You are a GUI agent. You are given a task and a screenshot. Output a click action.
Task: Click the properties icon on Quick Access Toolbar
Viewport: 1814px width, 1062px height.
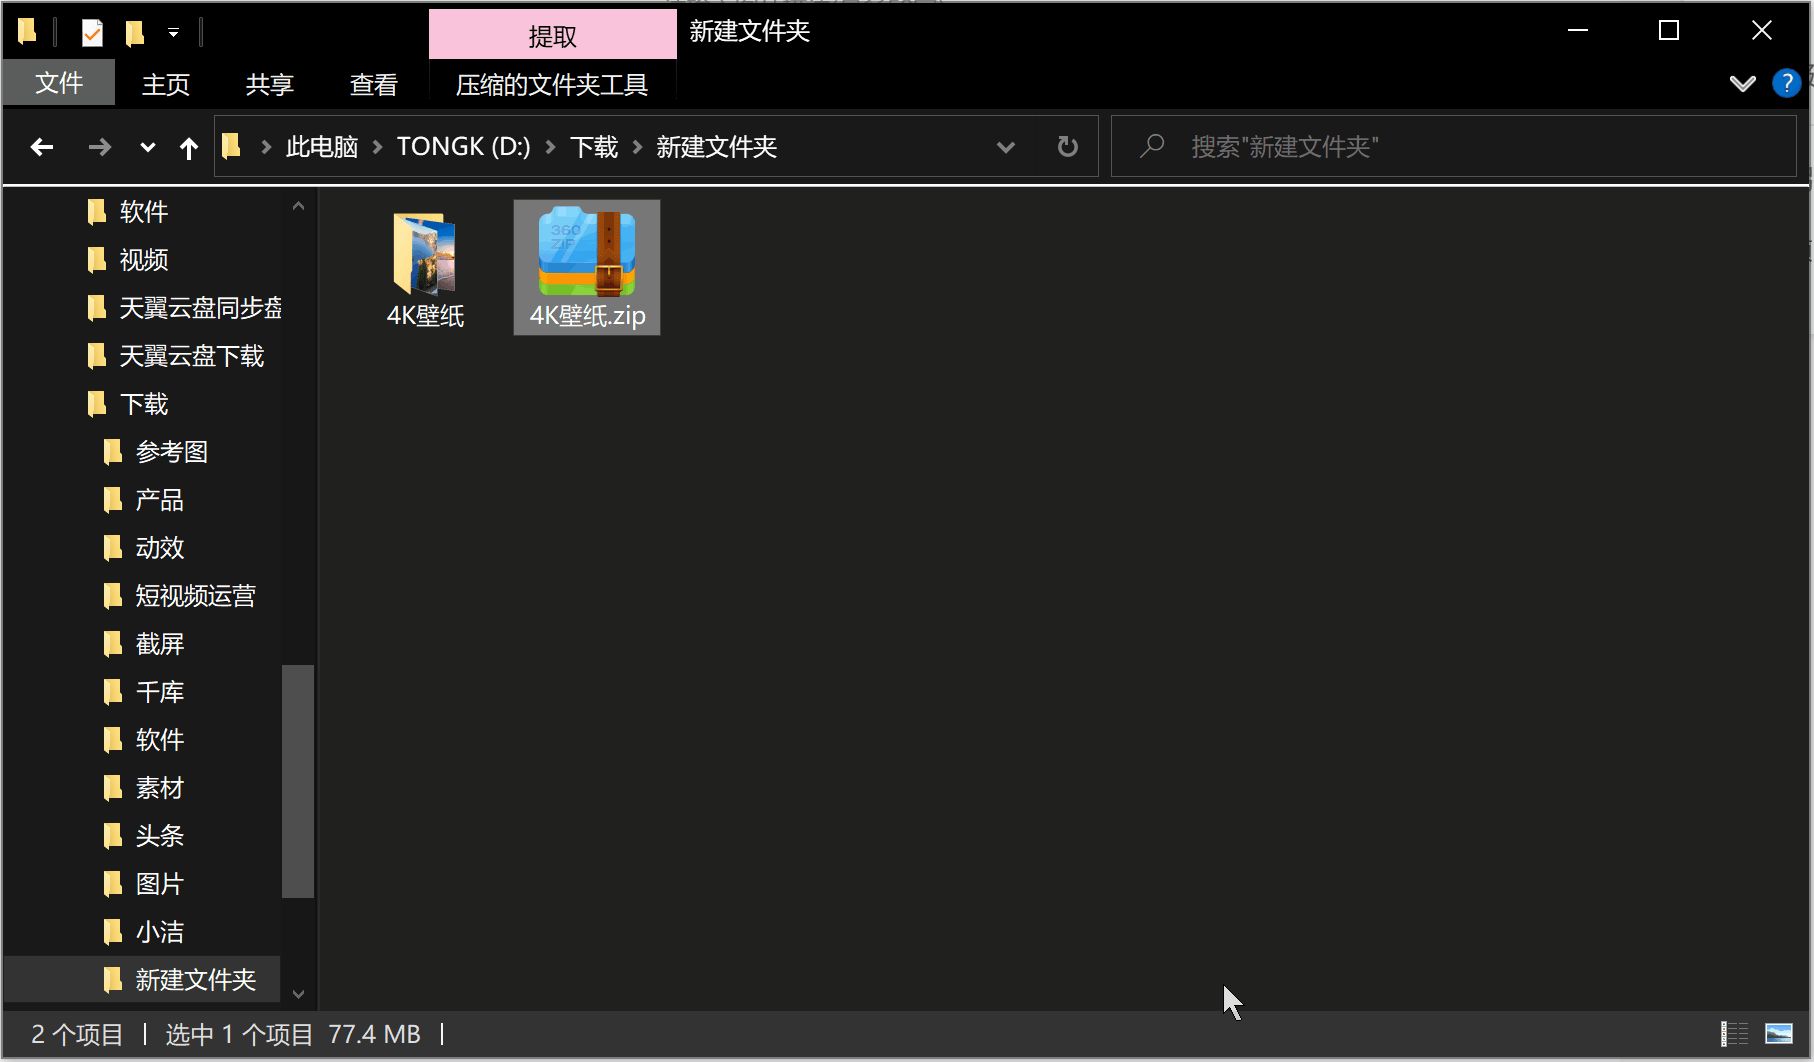tap(91, 31)
